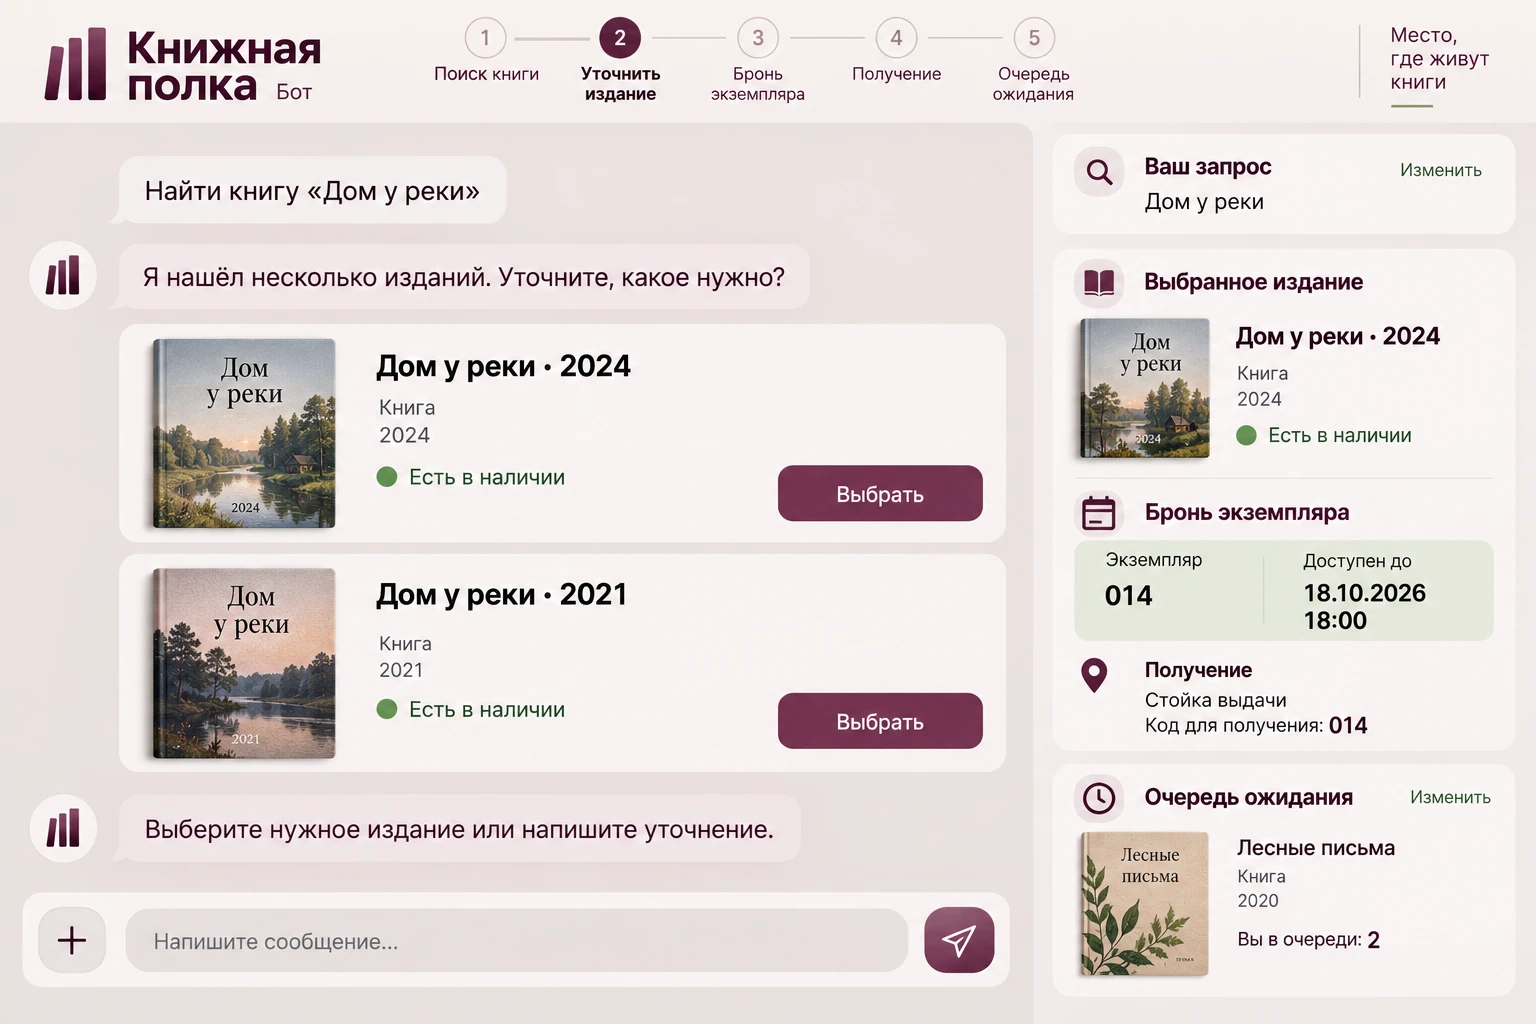Click the copy number 014 under Экземпляр

tap(1129, 596)
